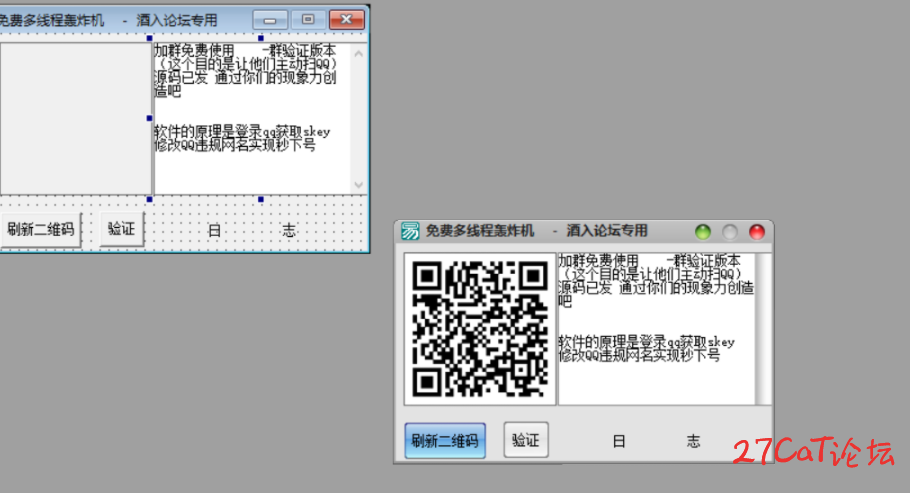This screenshot has width=910, height=493.
Task: Click the running window title bar text
Action: click(x=537, y=231)
